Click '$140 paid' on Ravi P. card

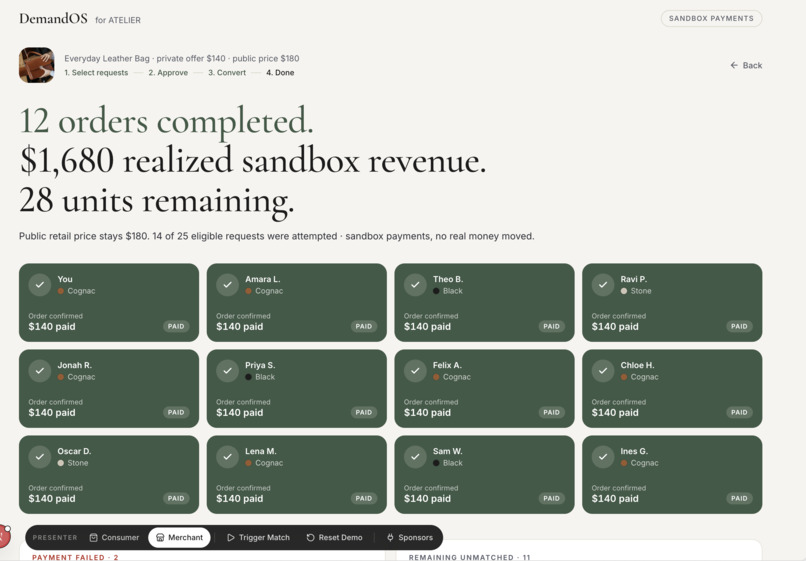(x=615, y=327)
